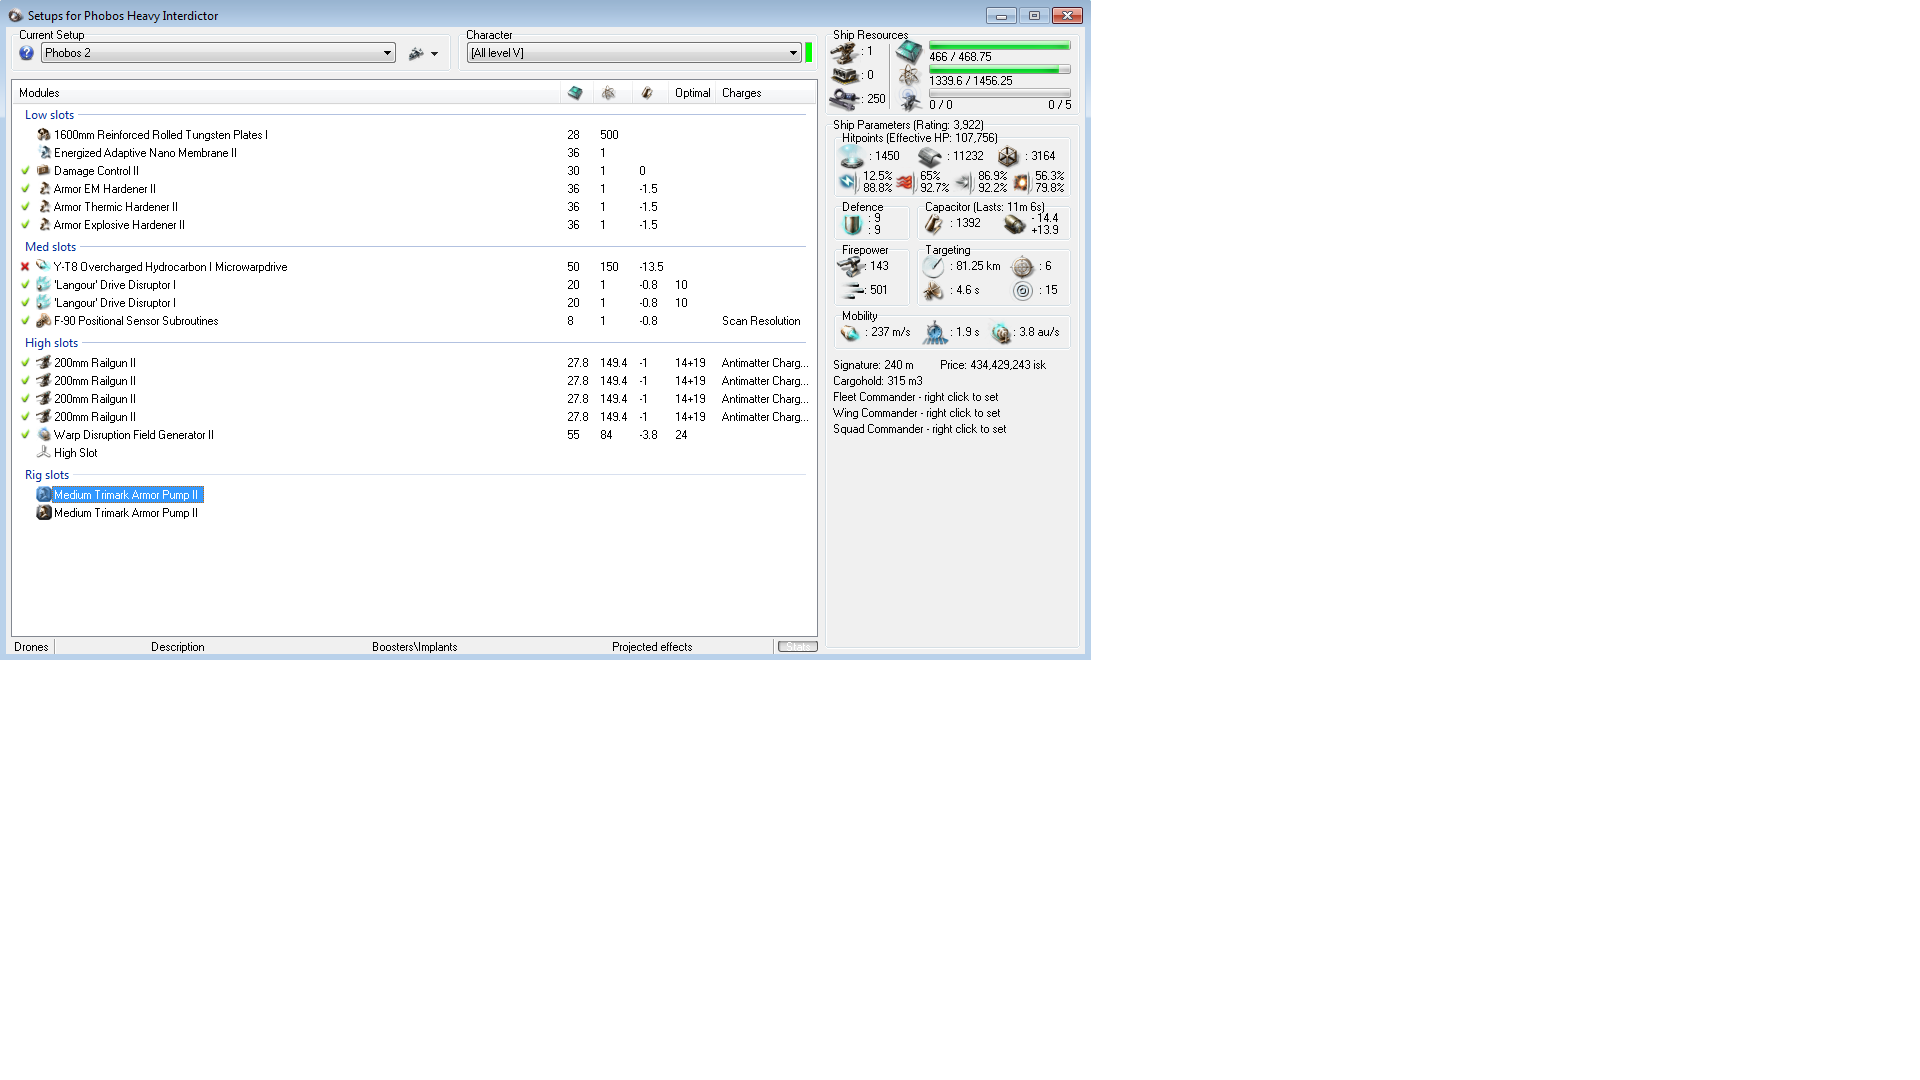Click the selected Medium Trimark Armor Pump II icon
The image size is (1920, 1080).
pyautogui.click(x=44, y=495)
